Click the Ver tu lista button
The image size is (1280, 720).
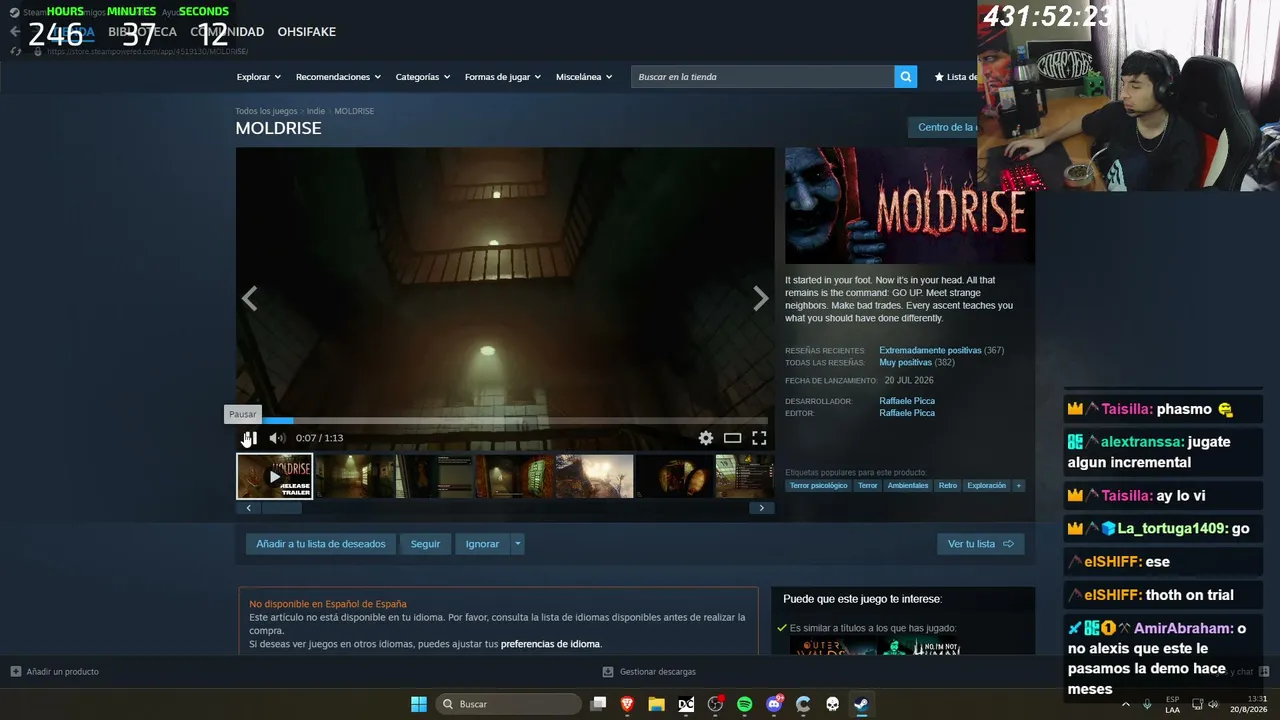(x=980, y=544)
